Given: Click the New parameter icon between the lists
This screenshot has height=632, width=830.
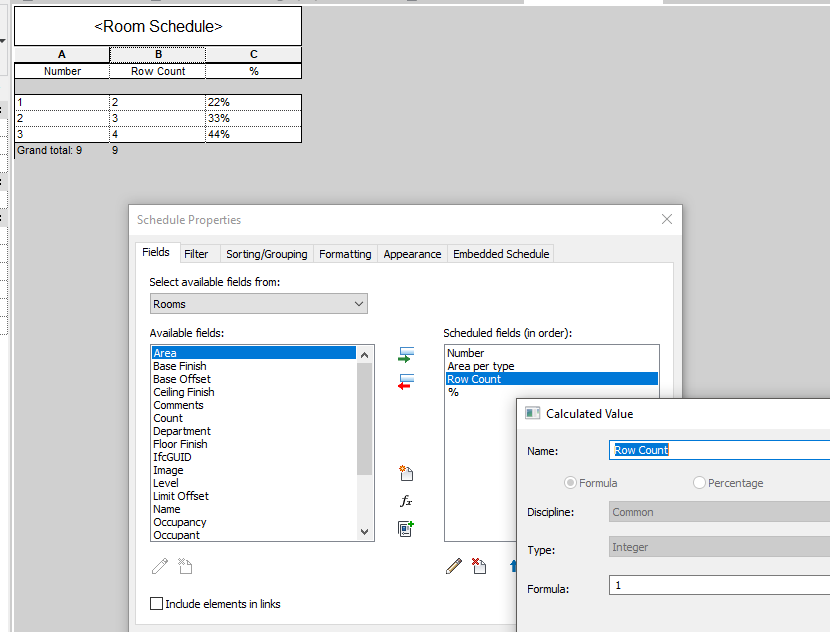Looking at the screenshot, I should click(x=406, y=473).
